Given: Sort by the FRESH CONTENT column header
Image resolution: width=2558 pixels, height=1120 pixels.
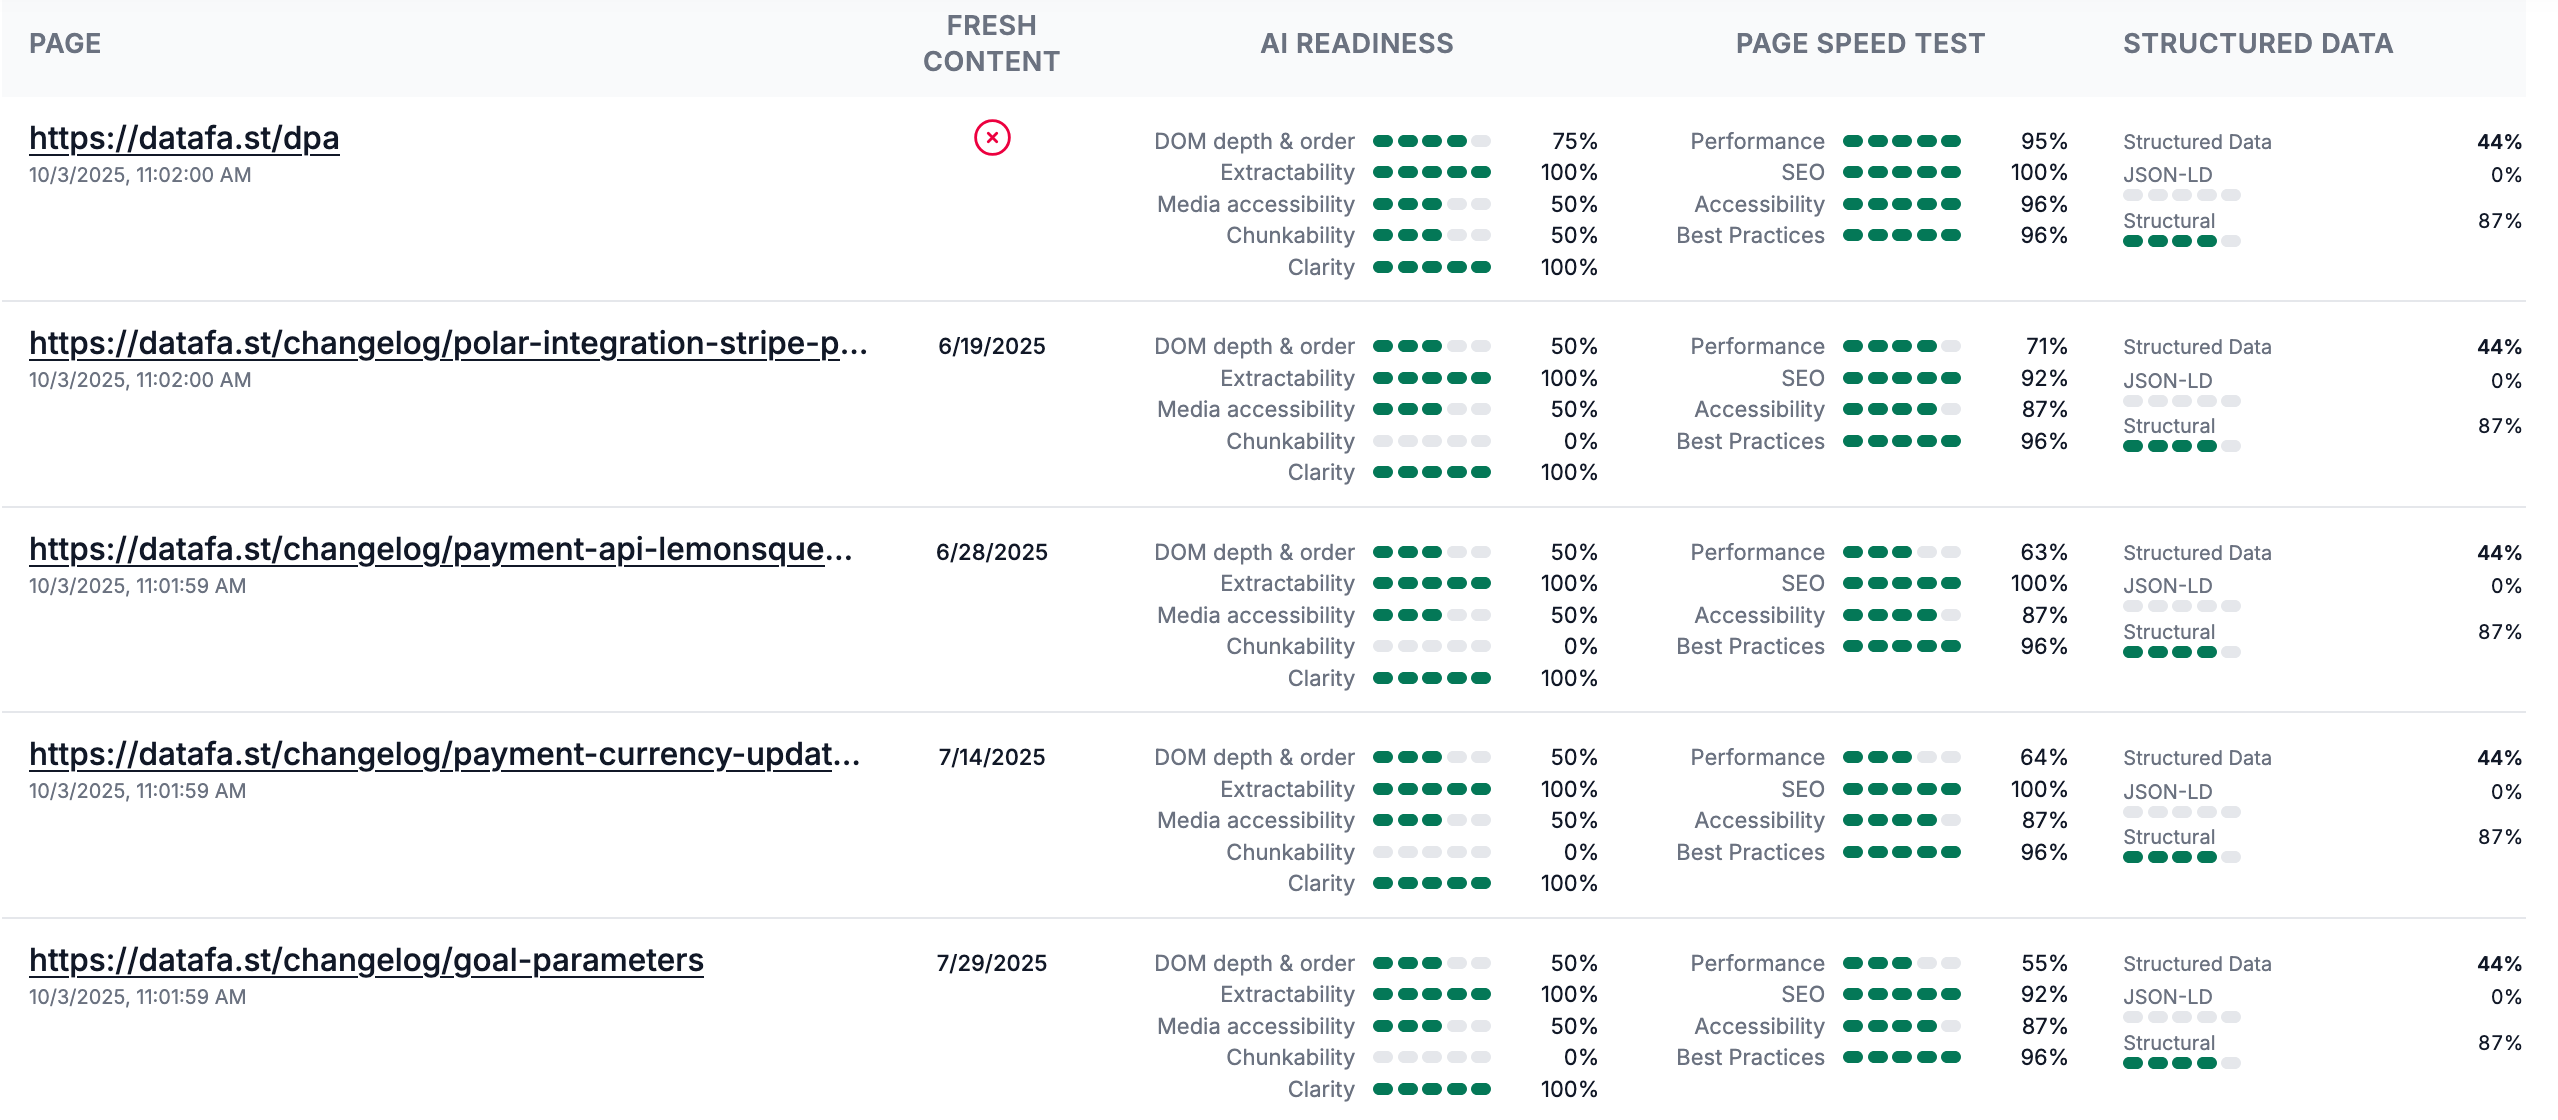Looking at the screenshot, I should pos(990,43).
